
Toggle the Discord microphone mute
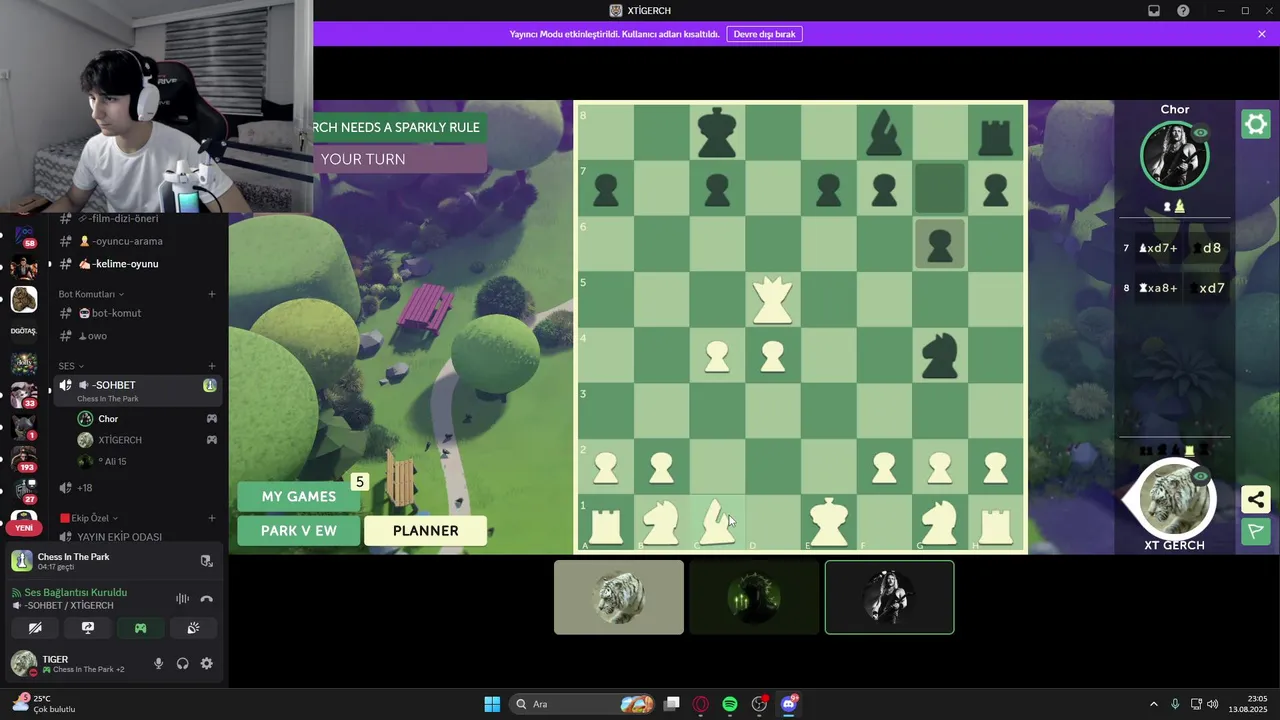pos(158,663)
